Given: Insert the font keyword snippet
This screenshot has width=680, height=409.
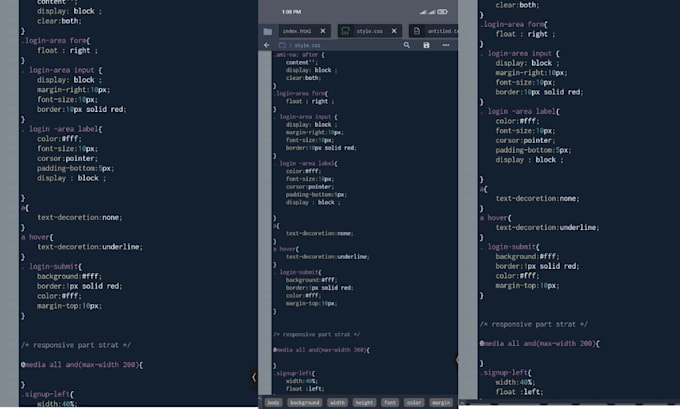Looking at the screenshot, I should (390, 403).
